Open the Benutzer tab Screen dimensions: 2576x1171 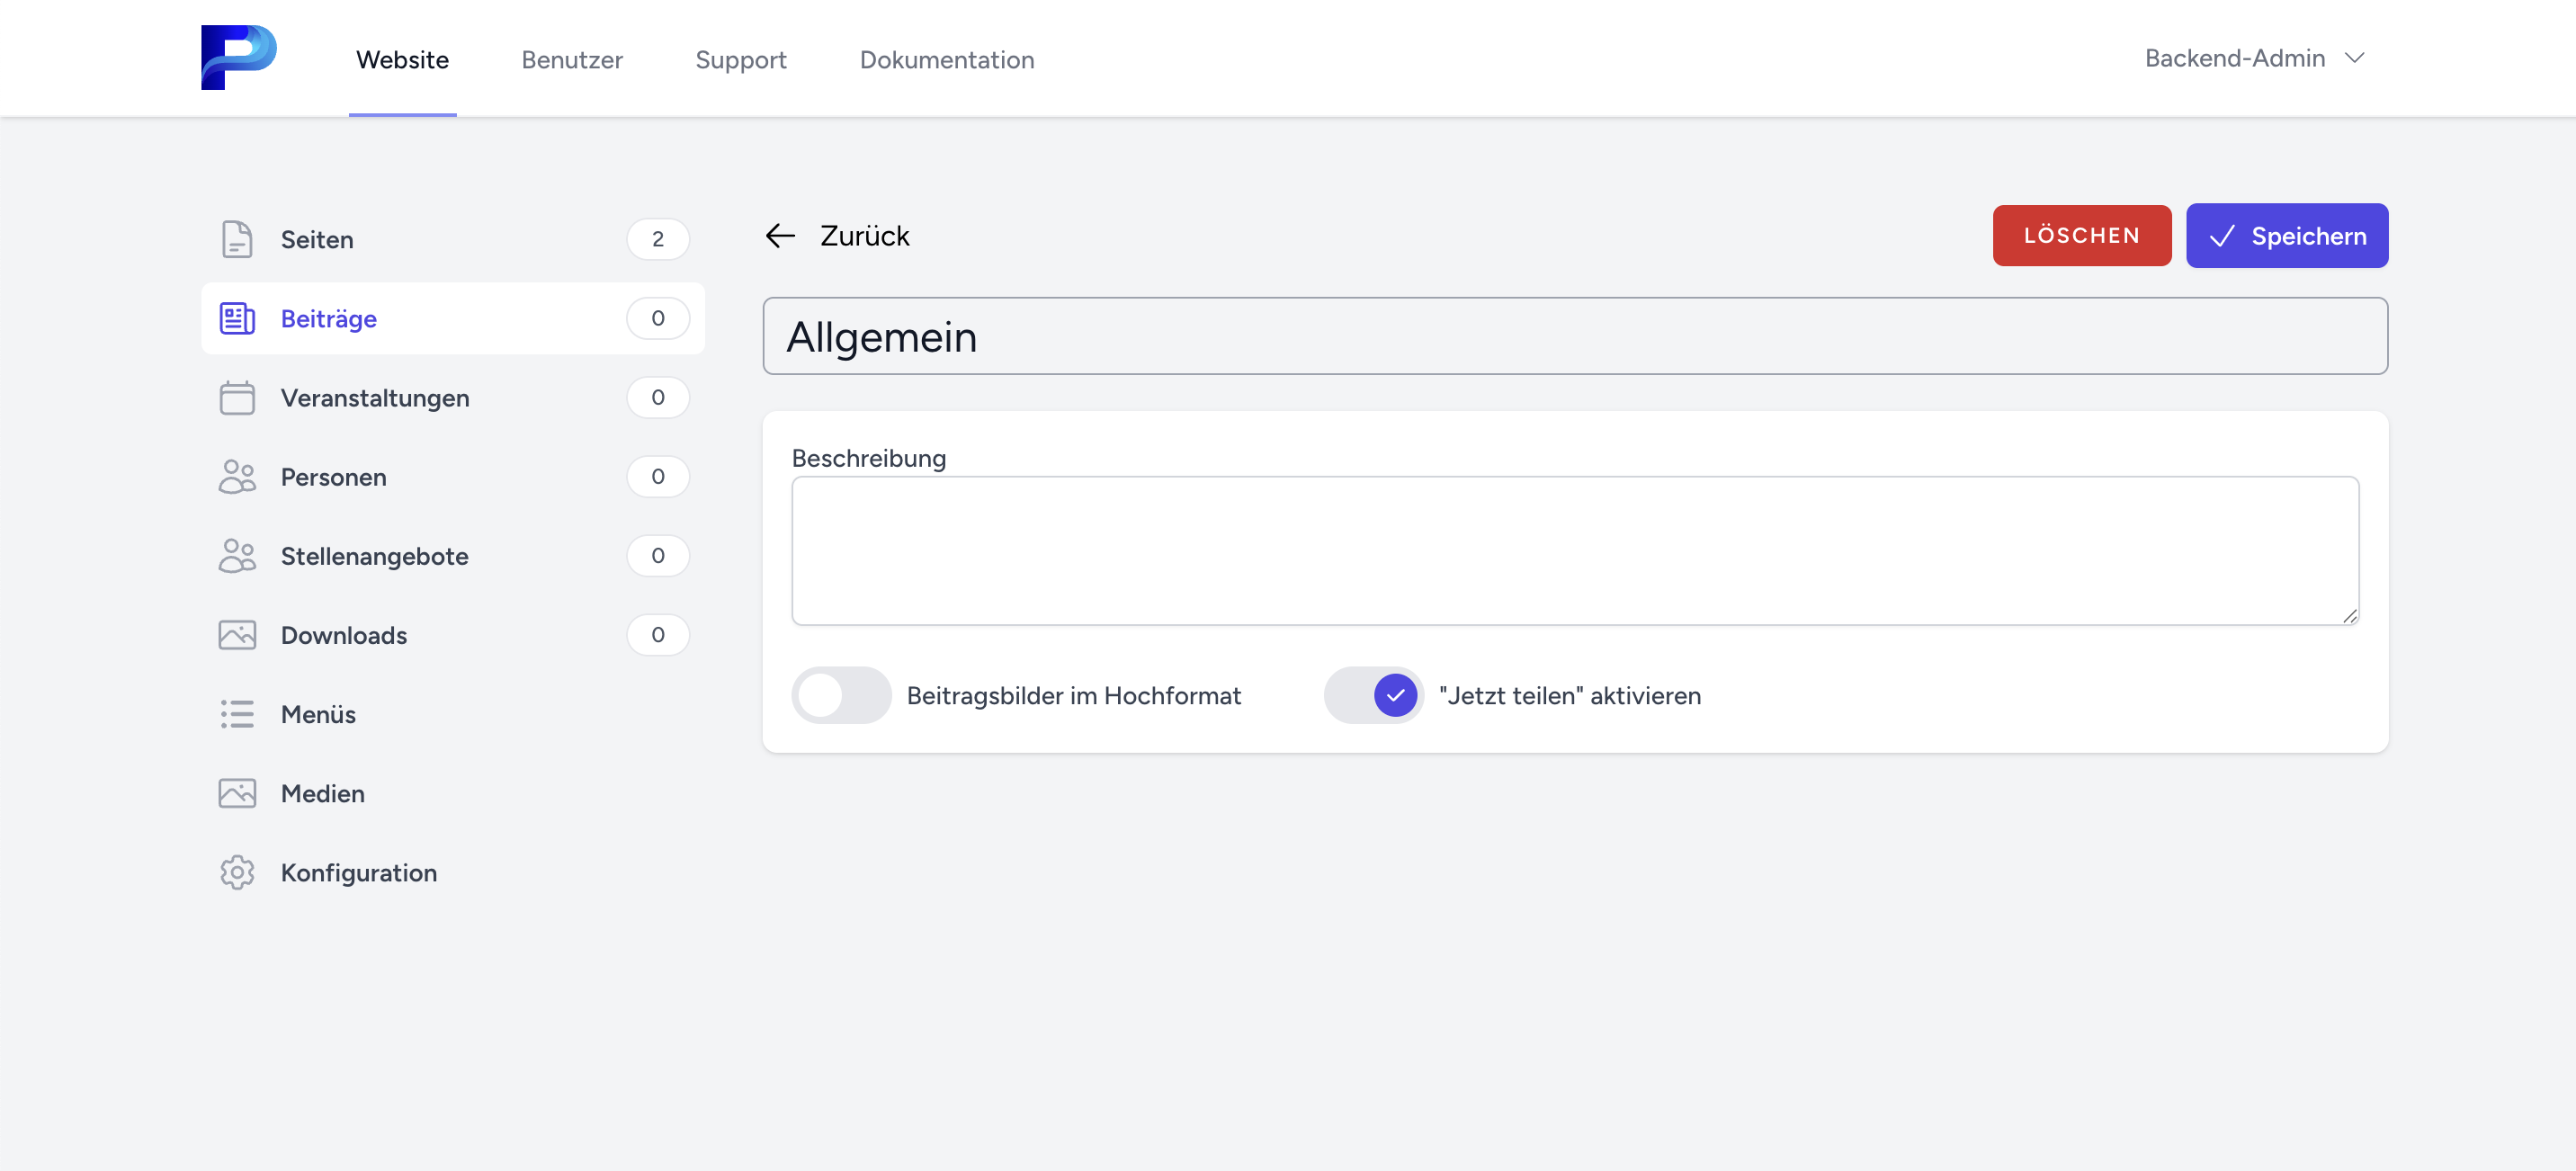572,60
